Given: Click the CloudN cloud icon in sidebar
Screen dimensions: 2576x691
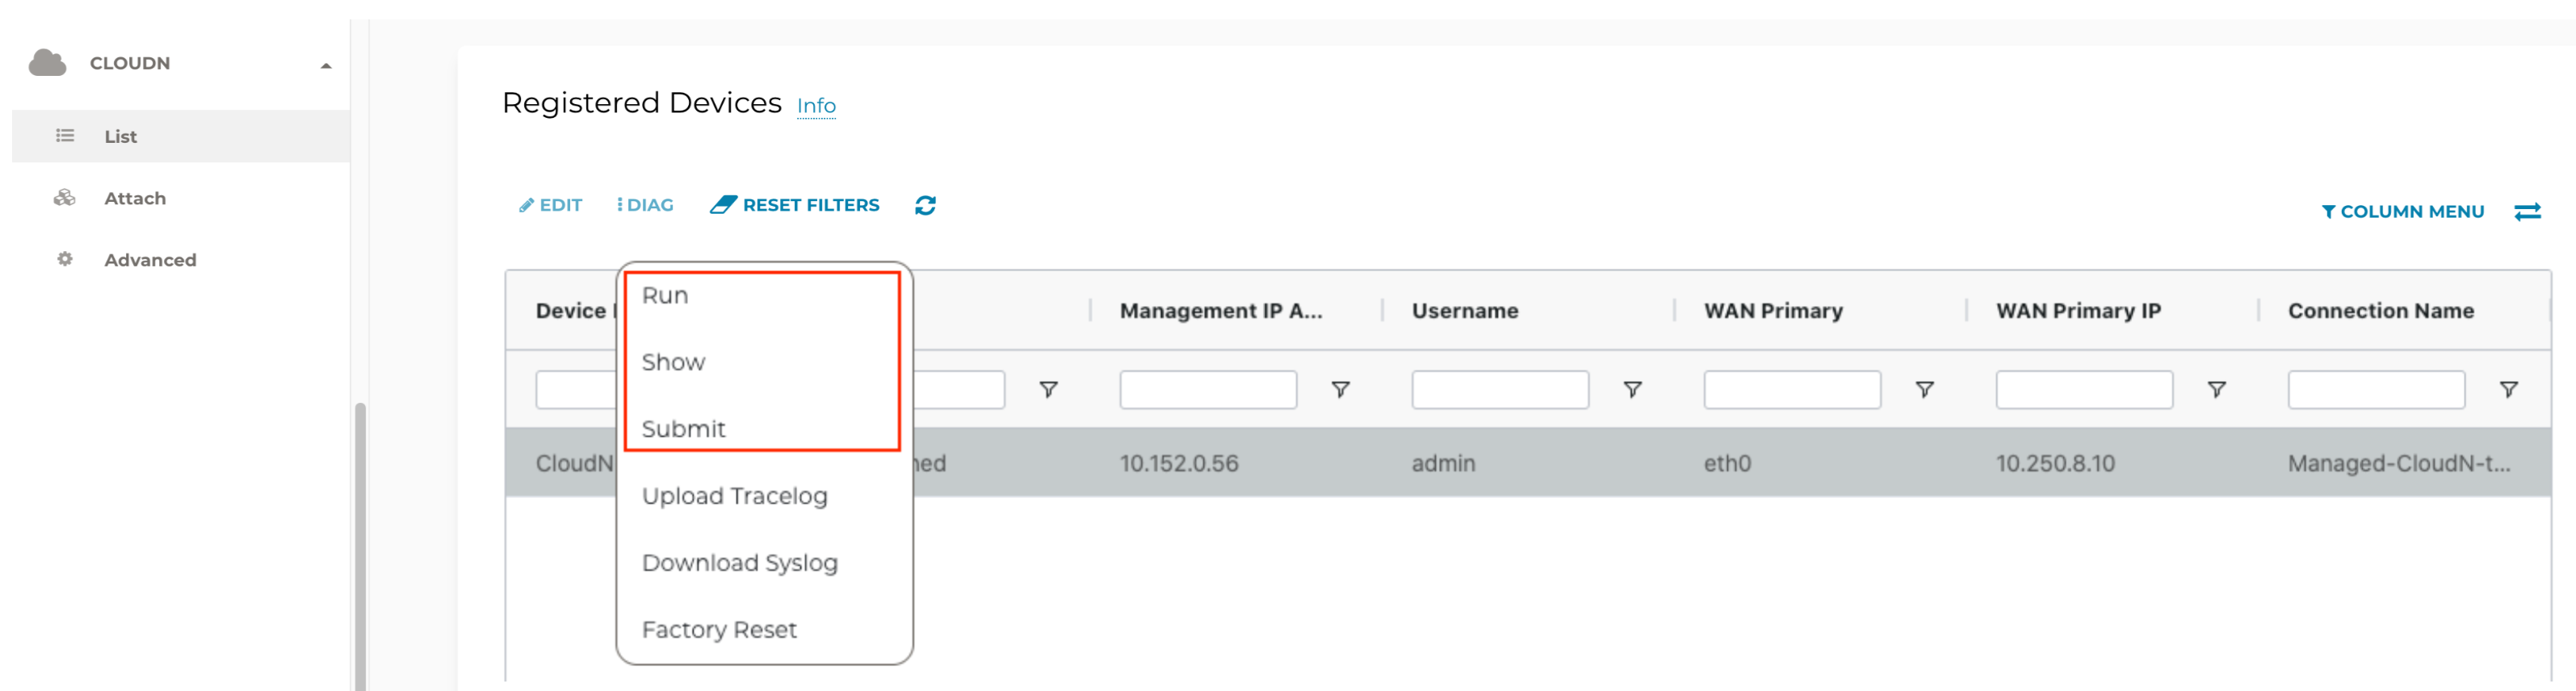Looking at the screenshot, I should (47, 63).
